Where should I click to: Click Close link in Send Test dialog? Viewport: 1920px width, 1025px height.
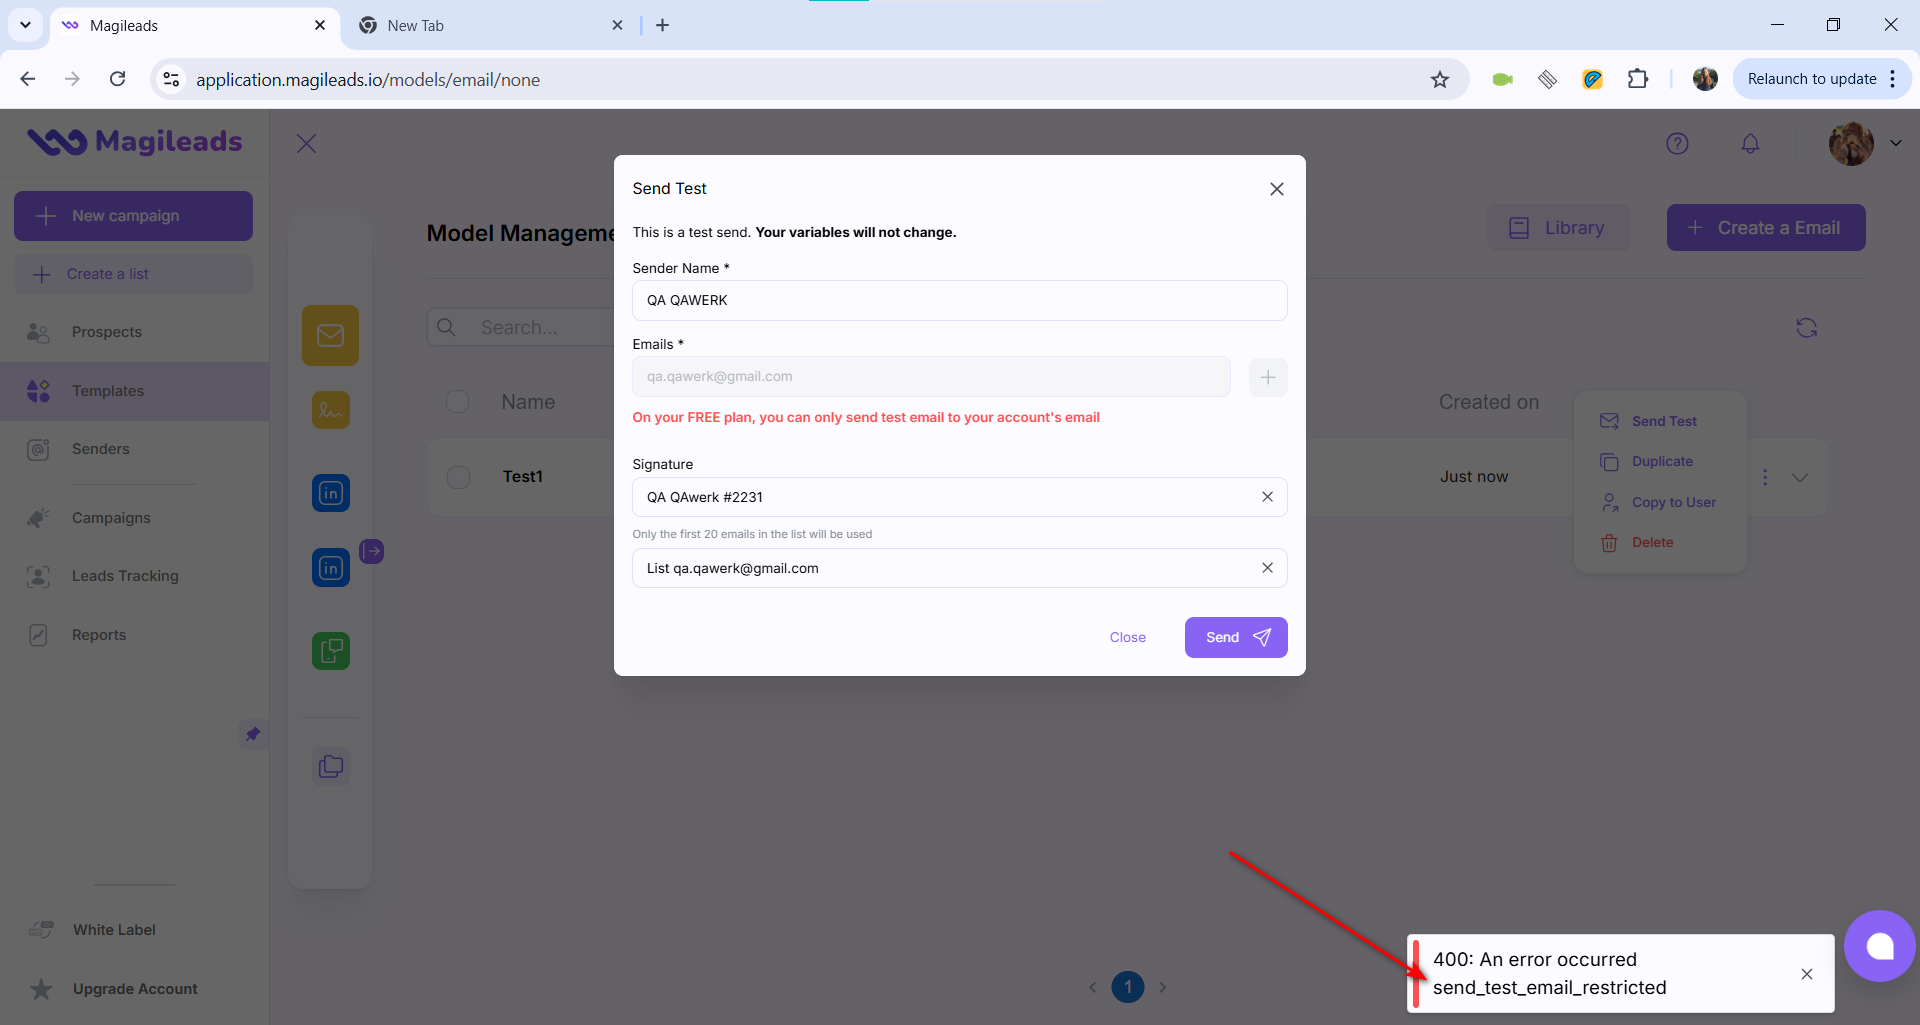(1127, 637)
